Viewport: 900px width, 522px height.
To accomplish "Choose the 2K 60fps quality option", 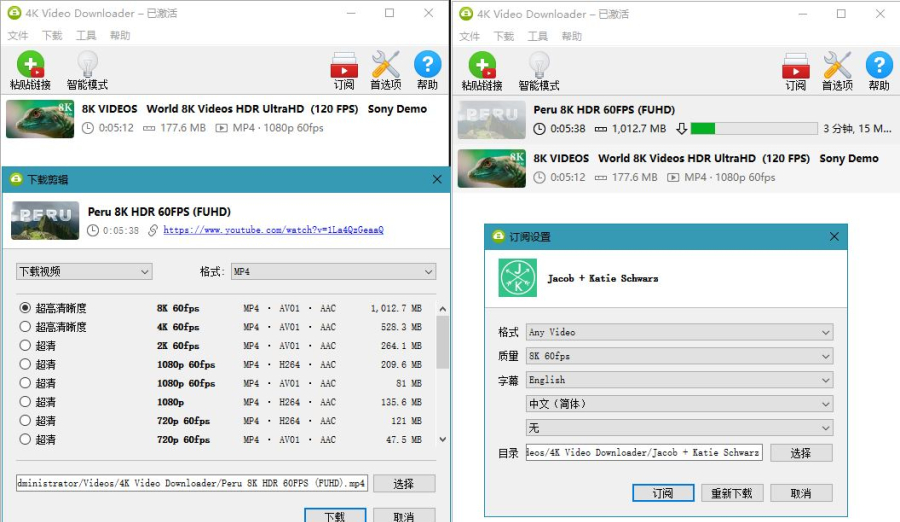I will click(25, 346).
